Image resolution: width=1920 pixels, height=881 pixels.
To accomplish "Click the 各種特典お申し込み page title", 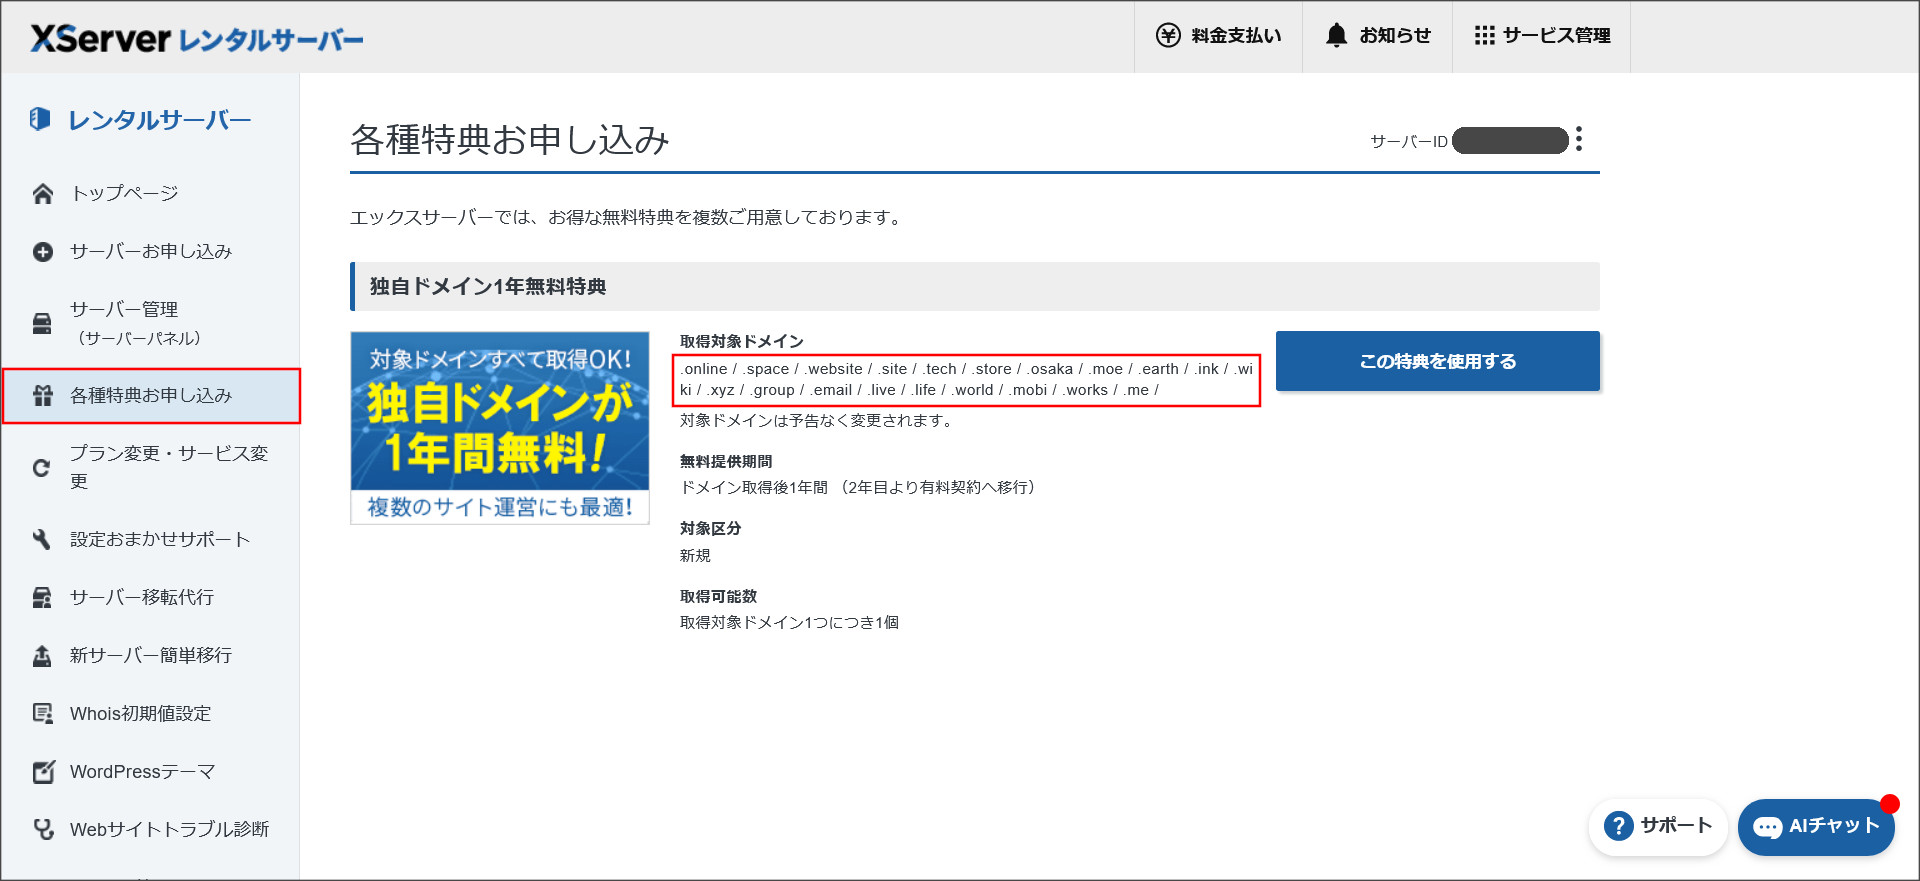I will pyautogui.click(x=510, y=139).
